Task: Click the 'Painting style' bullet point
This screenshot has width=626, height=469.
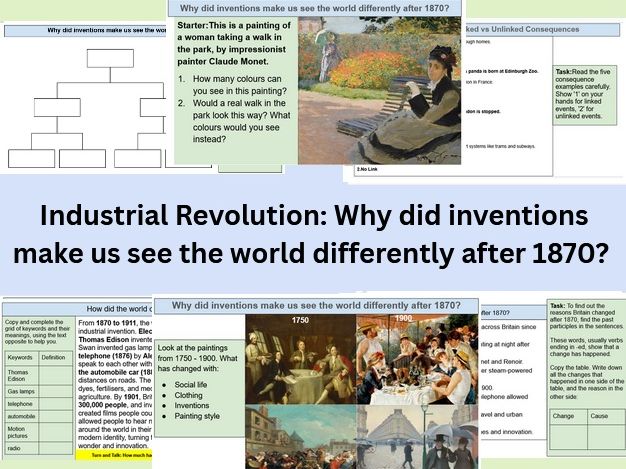Action: click(x=197, y=416)
